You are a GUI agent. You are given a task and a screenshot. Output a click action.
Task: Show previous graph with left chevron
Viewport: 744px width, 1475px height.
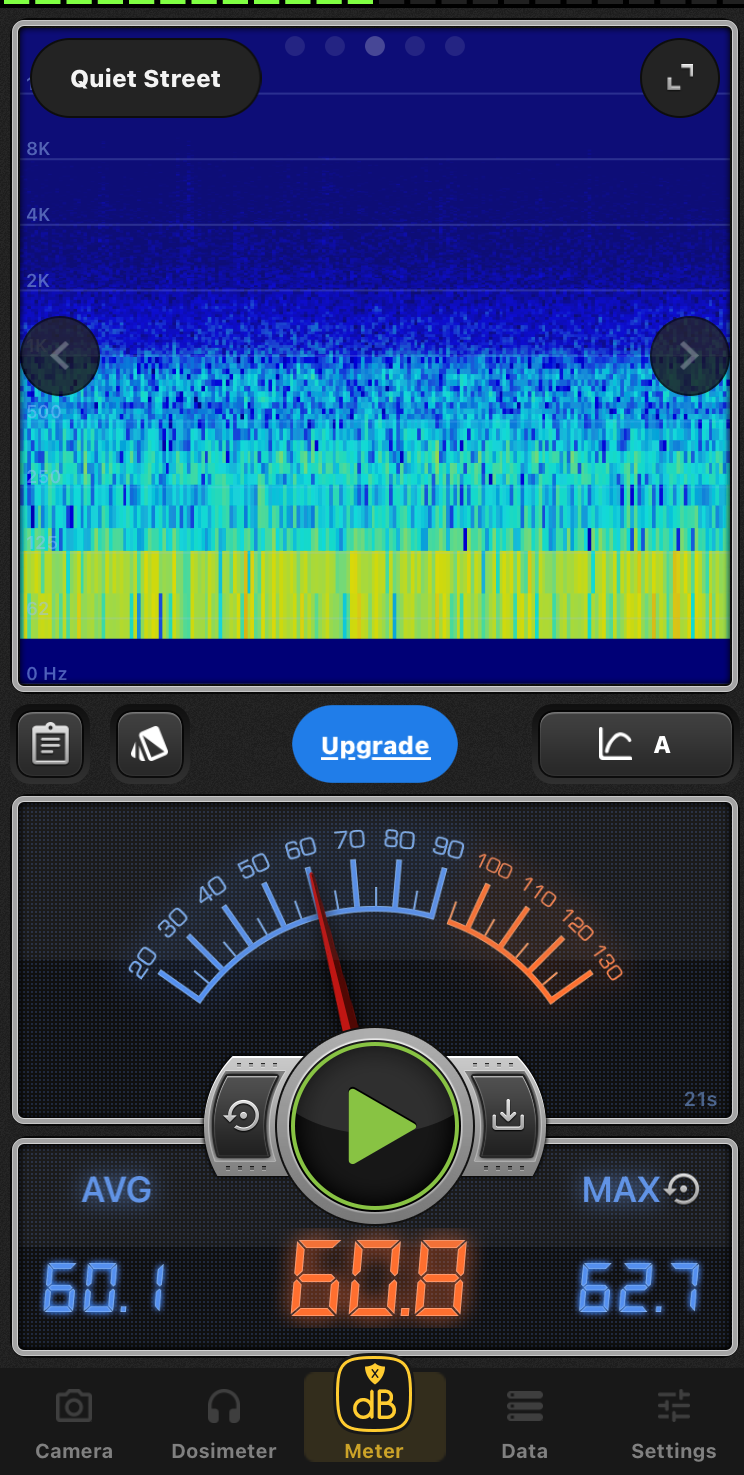tap(60, 356)
